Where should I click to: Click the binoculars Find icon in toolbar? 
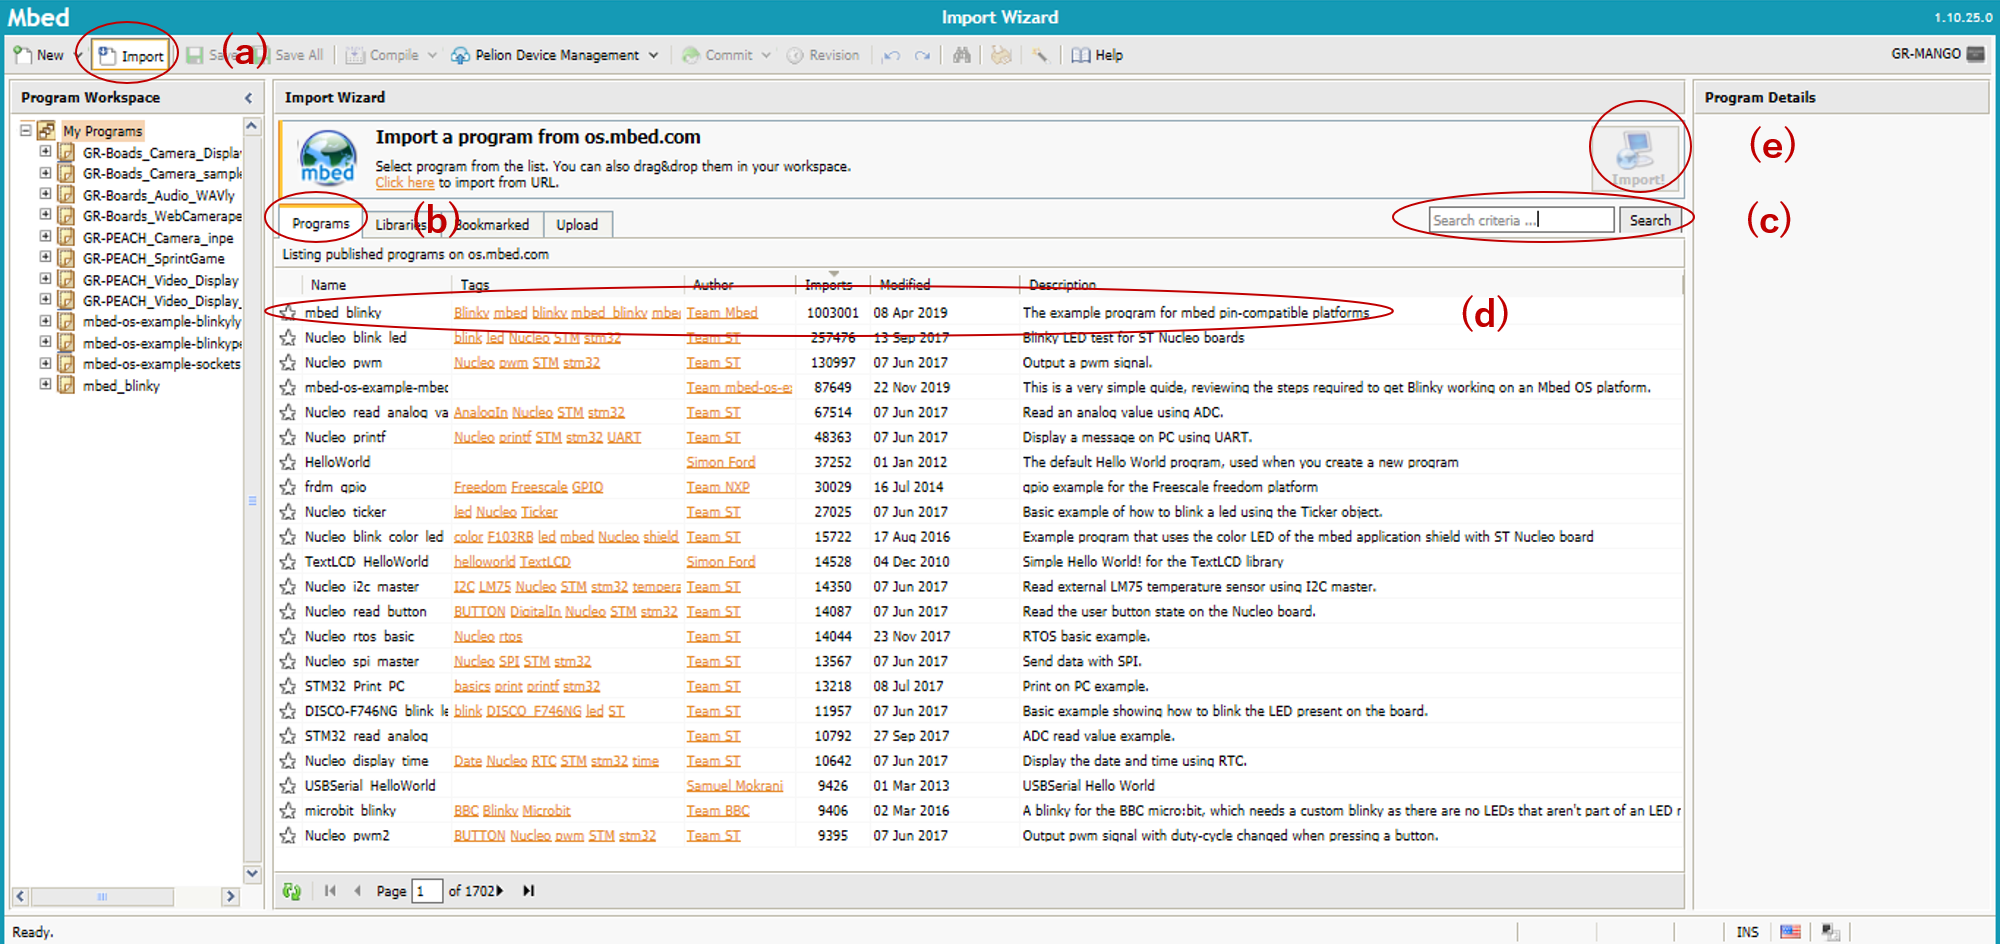click(x=961, y=55)
